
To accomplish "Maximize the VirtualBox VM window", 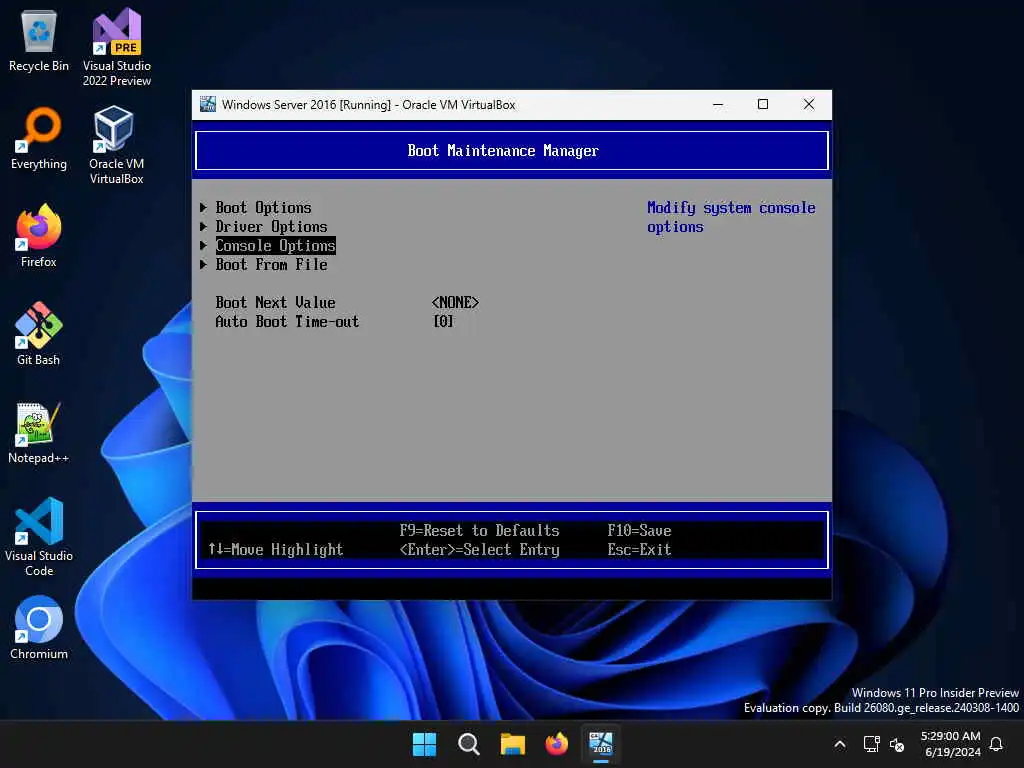I will point(763,104).
